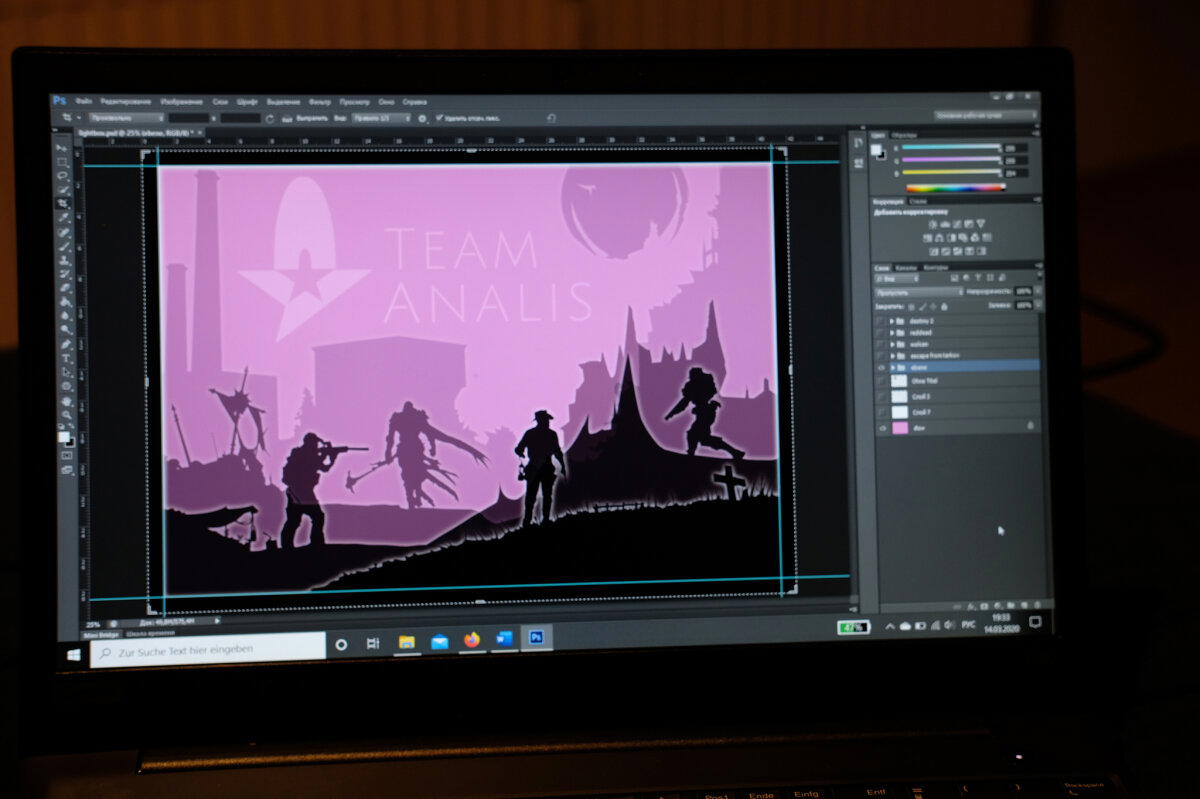
Task: Expand the escape from tarkov group
Action: coord(891,356)
